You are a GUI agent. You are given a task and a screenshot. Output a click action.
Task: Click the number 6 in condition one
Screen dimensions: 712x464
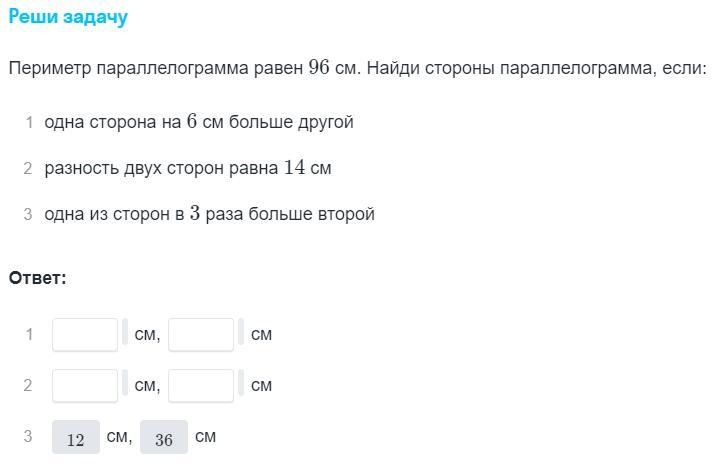191,122
